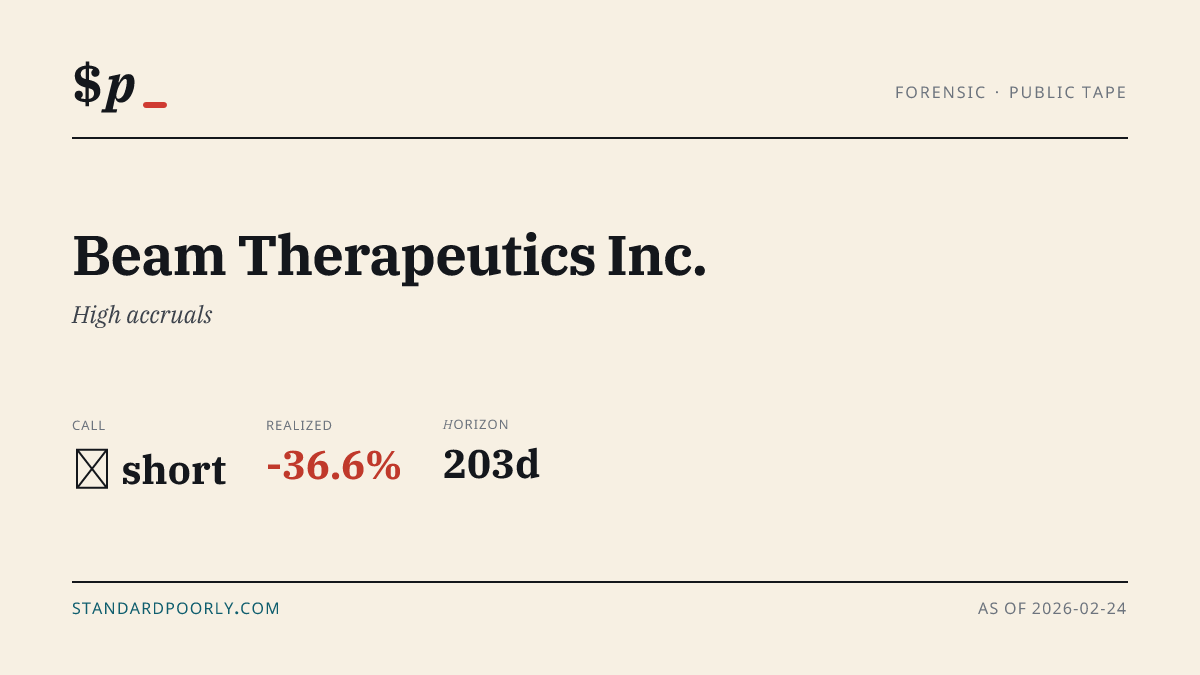Click the crossed box icon beside short
The image size is (1200, 675).
pos(92,469)
